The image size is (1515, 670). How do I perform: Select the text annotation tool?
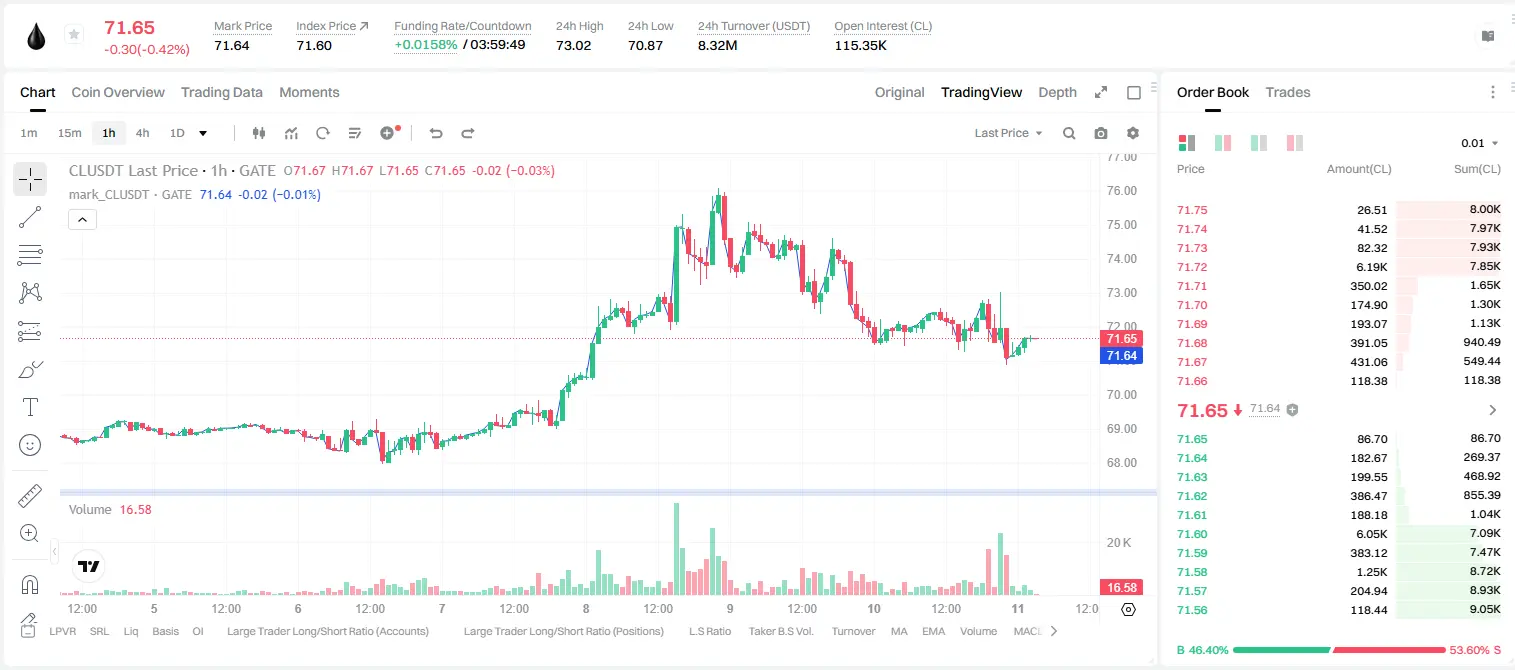click(x=30, y=407)
